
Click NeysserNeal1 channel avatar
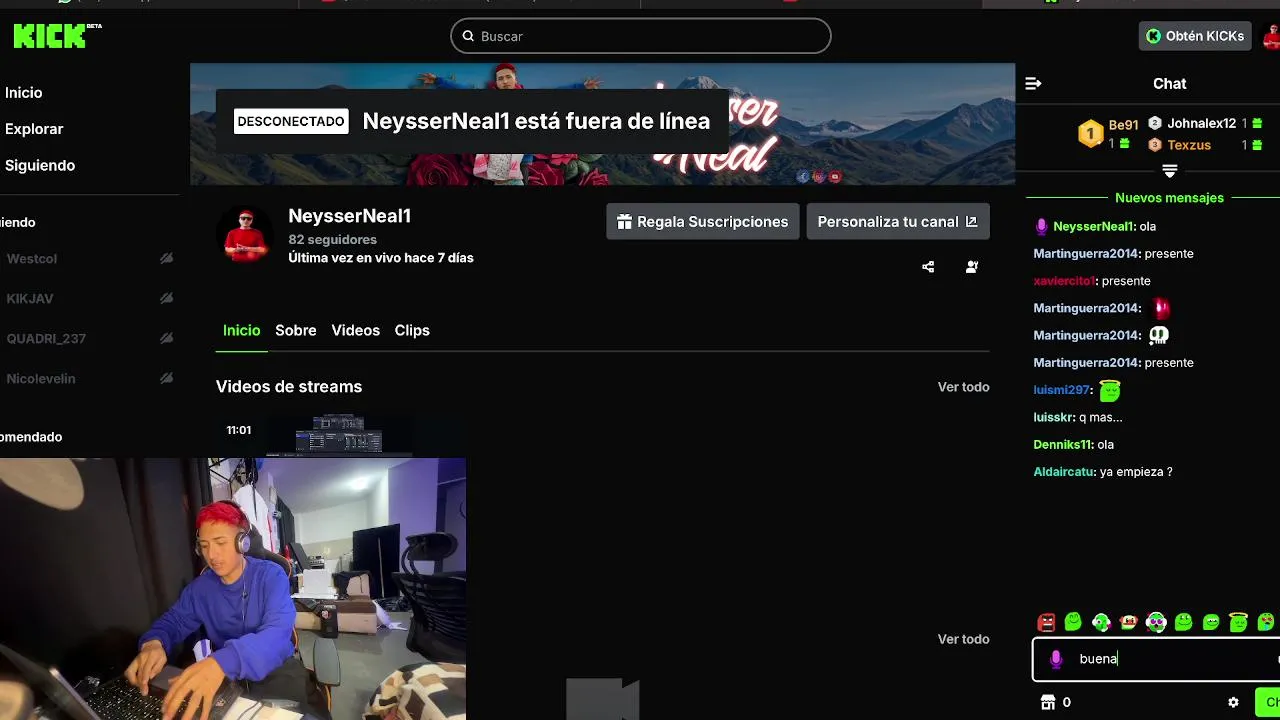[x=245, y=236]
